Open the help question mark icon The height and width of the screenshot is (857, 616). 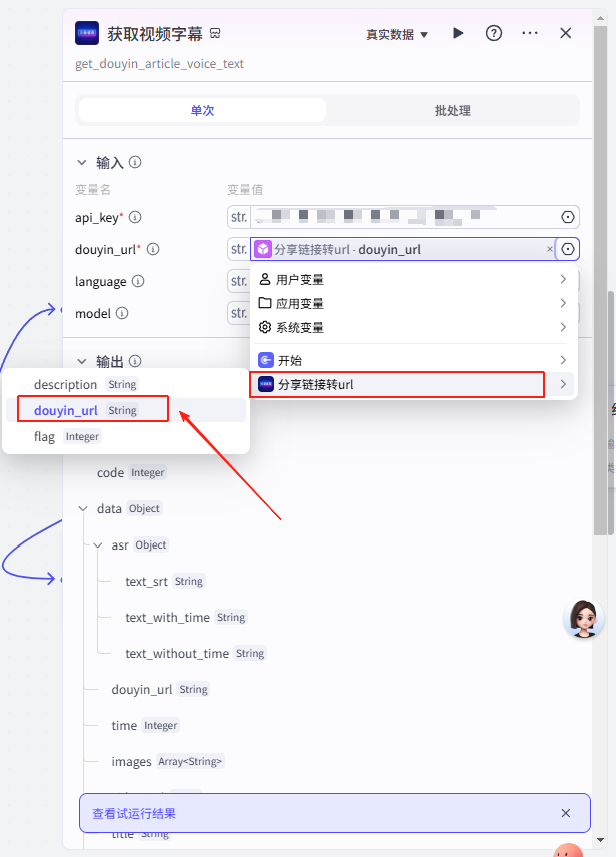(x=494, y=33)
